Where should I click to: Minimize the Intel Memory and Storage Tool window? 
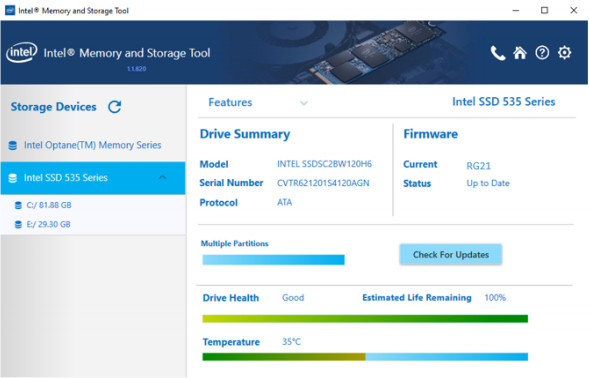pos(516,11)
